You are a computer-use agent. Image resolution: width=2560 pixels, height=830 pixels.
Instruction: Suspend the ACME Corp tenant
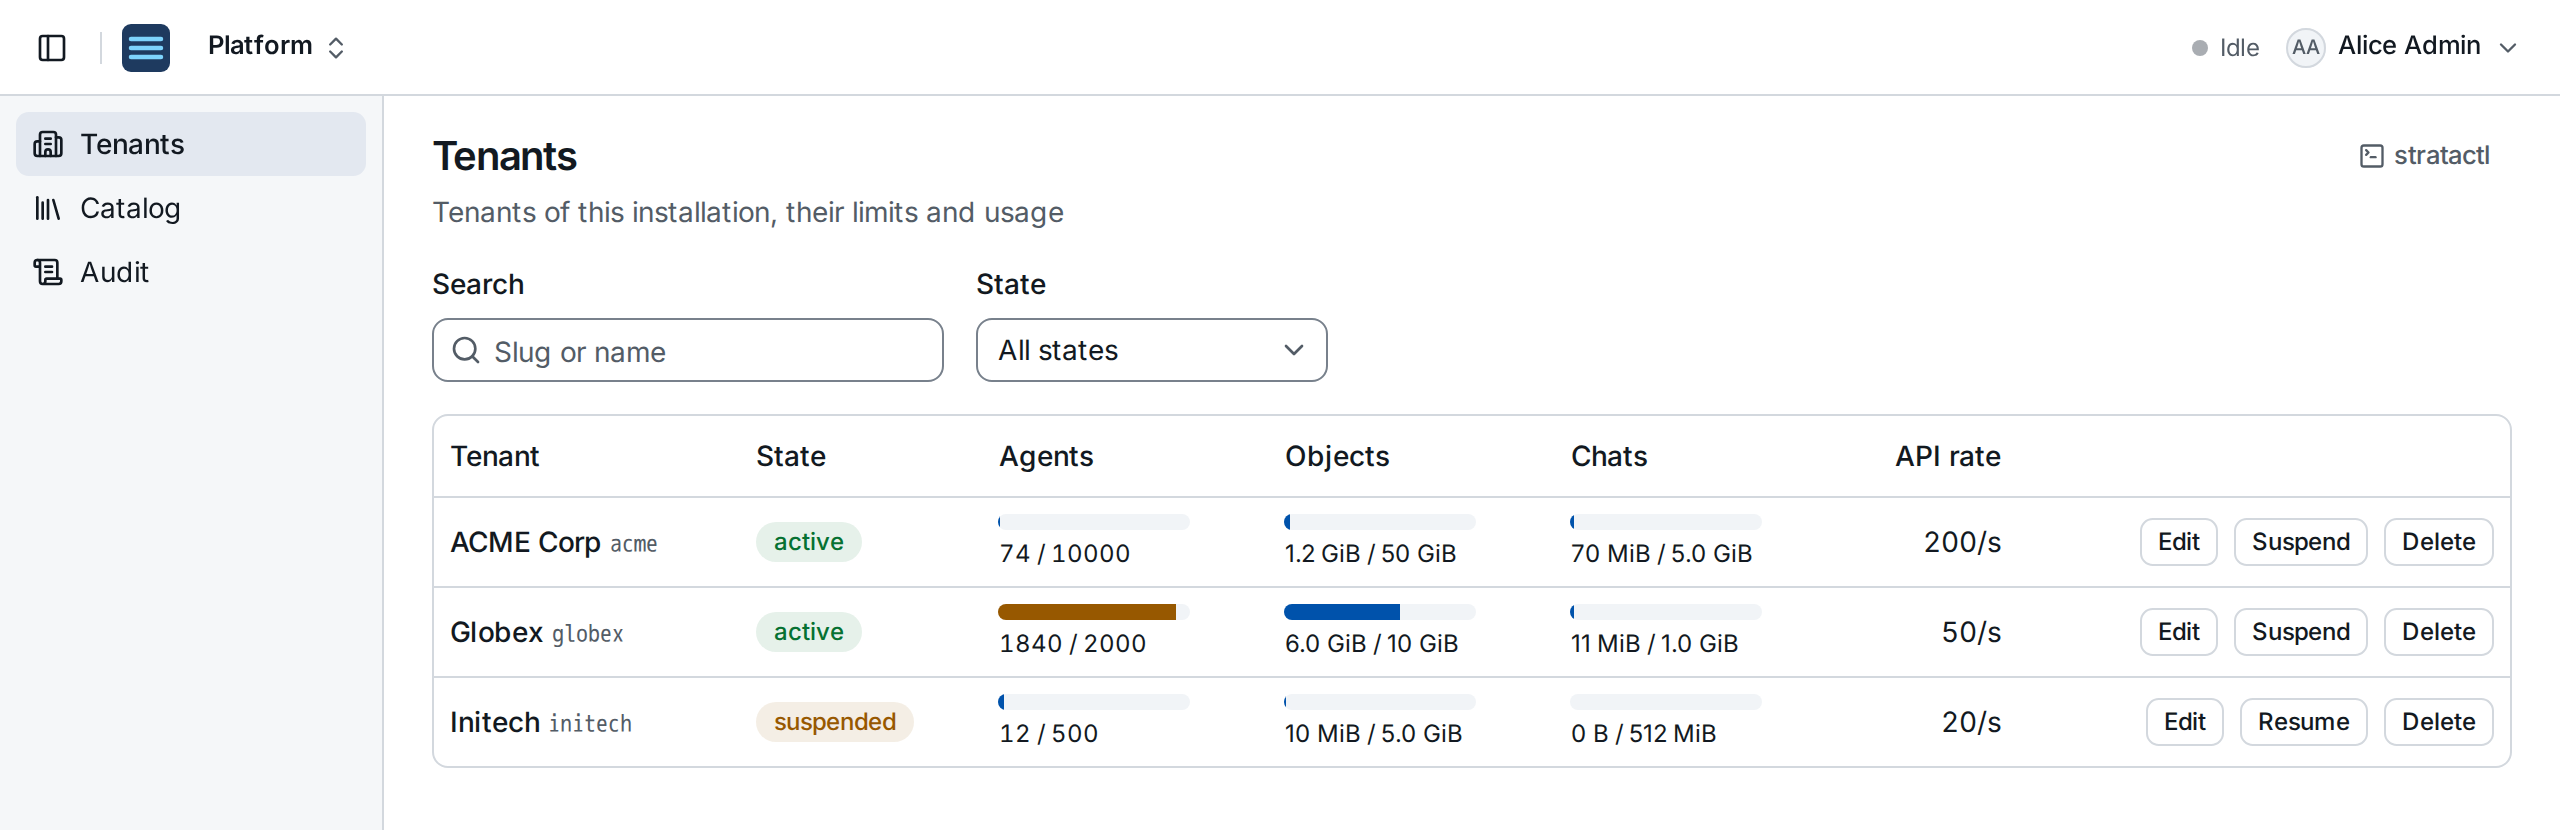pos(2300,542)
